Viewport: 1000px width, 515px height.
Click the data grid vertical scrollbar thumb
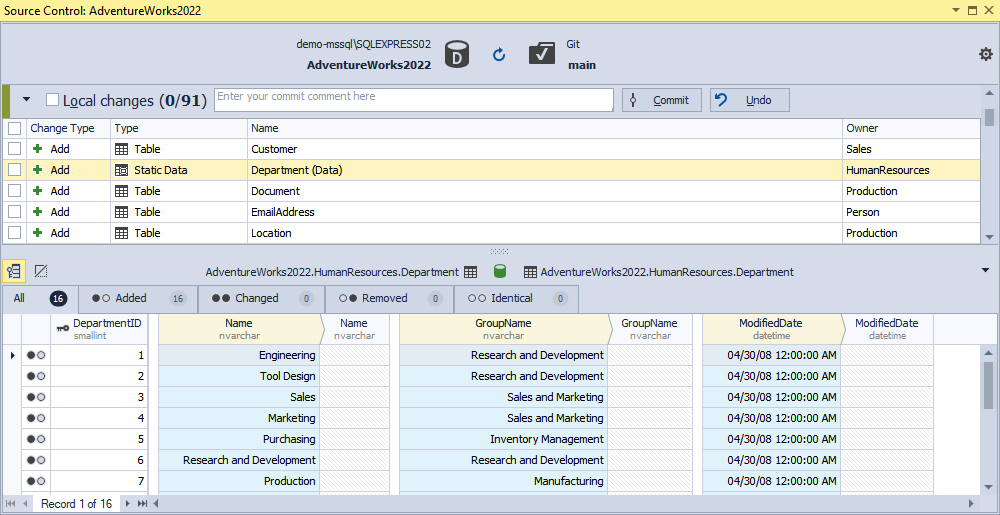point(988,386)
